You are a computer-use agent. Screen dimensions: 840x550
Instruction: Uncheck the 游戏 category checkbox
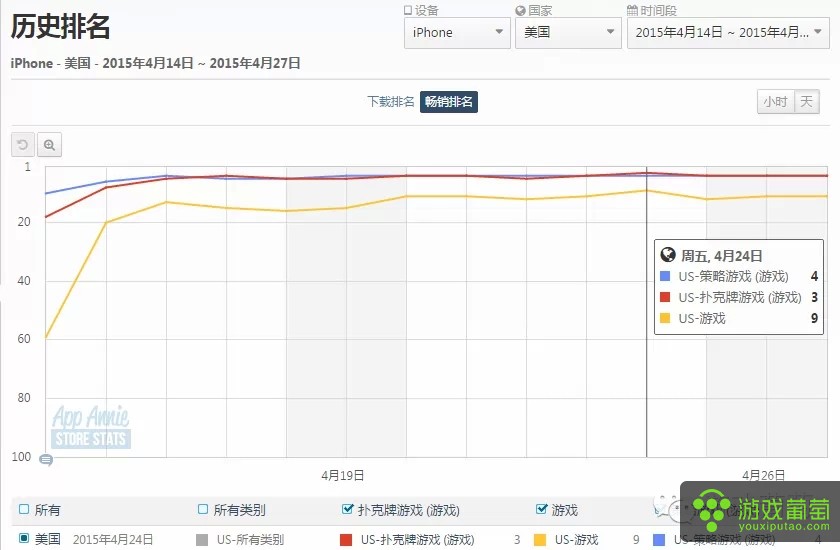coord(542,509)
